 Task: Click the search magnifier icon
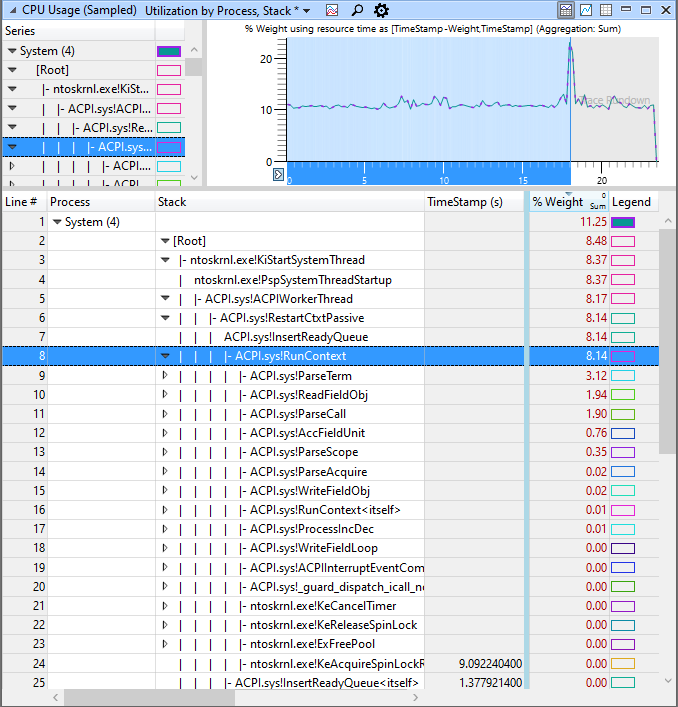357,10
